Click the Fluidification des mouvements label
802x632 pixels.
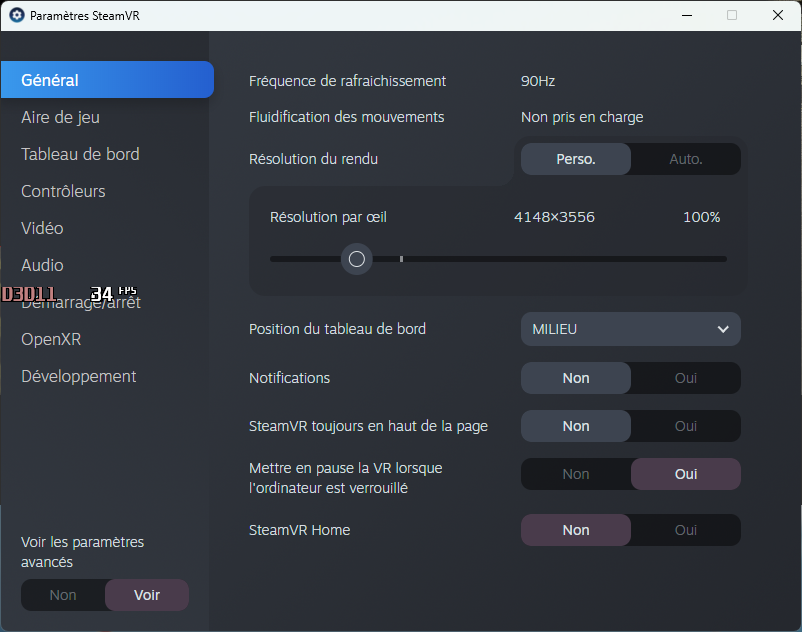pyautogui.click(x=346, y=117)
